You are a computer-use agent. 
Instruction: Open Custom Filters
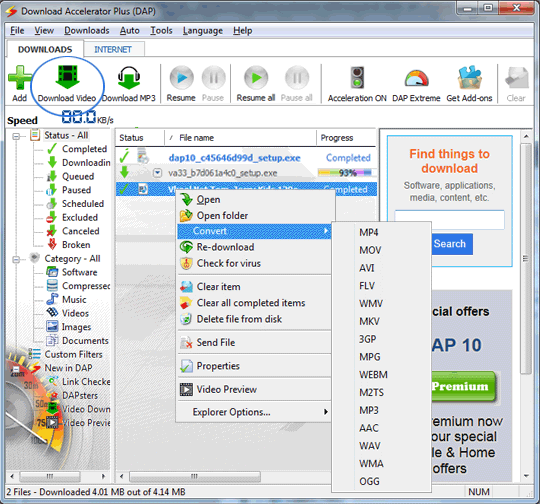click(73, 354)
